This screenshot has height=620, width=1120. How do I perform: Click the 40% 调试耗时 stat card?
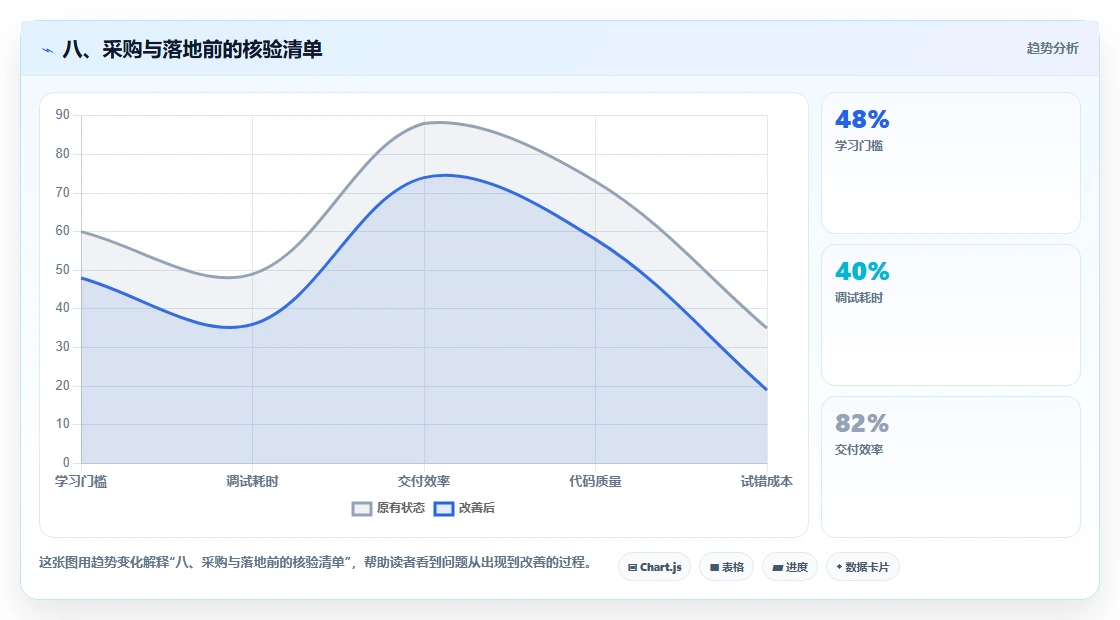(951, 315)
